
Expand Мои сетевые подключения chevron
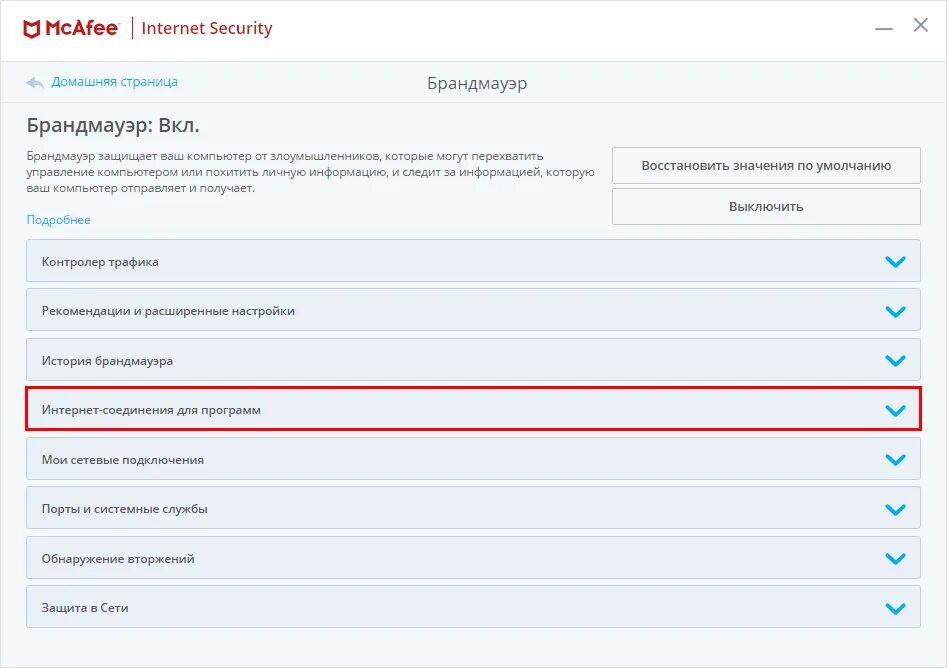pos(895,460)
